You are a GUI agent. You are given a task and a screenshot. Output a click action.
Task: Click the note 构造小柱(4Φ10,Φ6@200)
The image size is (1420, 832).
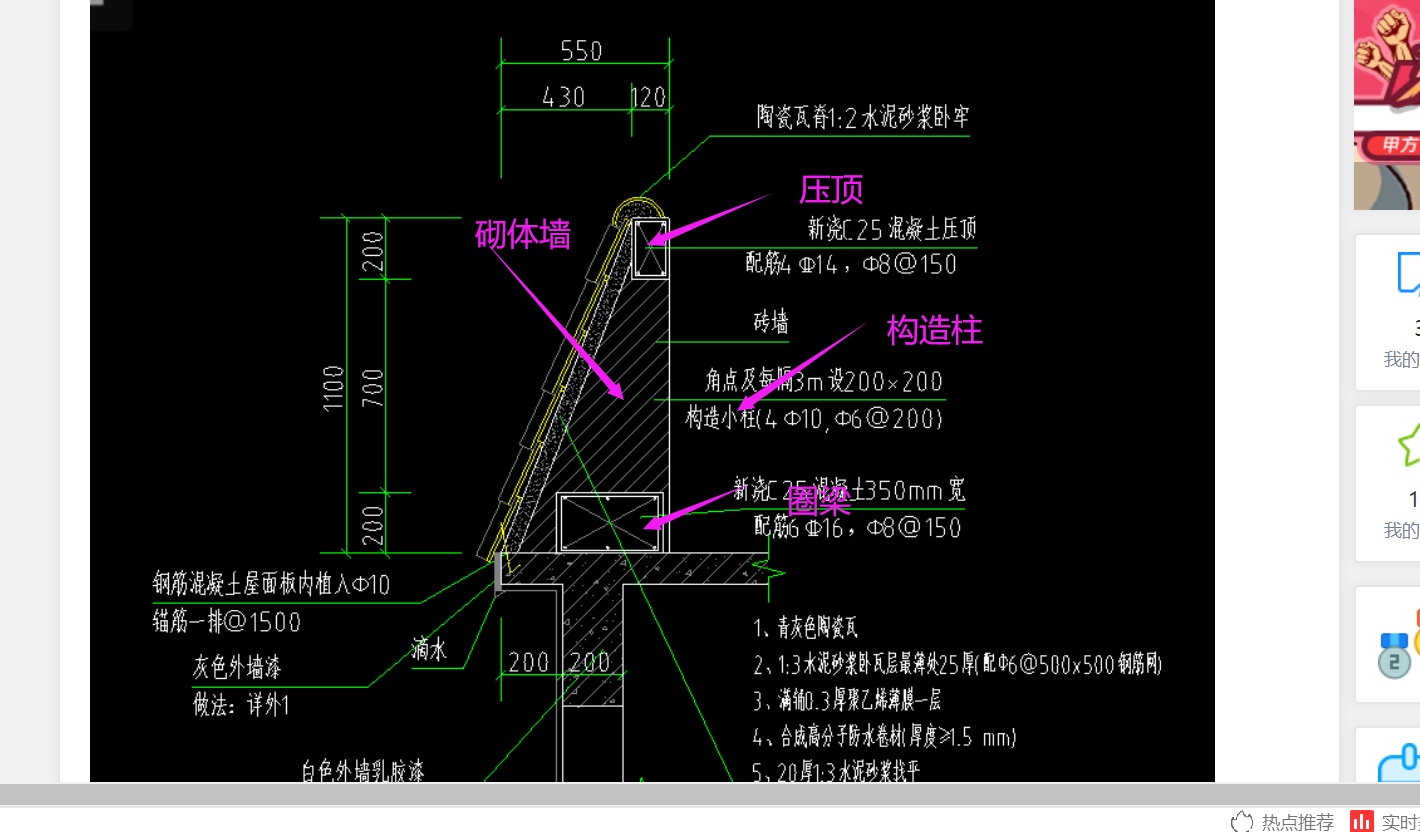click(814, 418)
